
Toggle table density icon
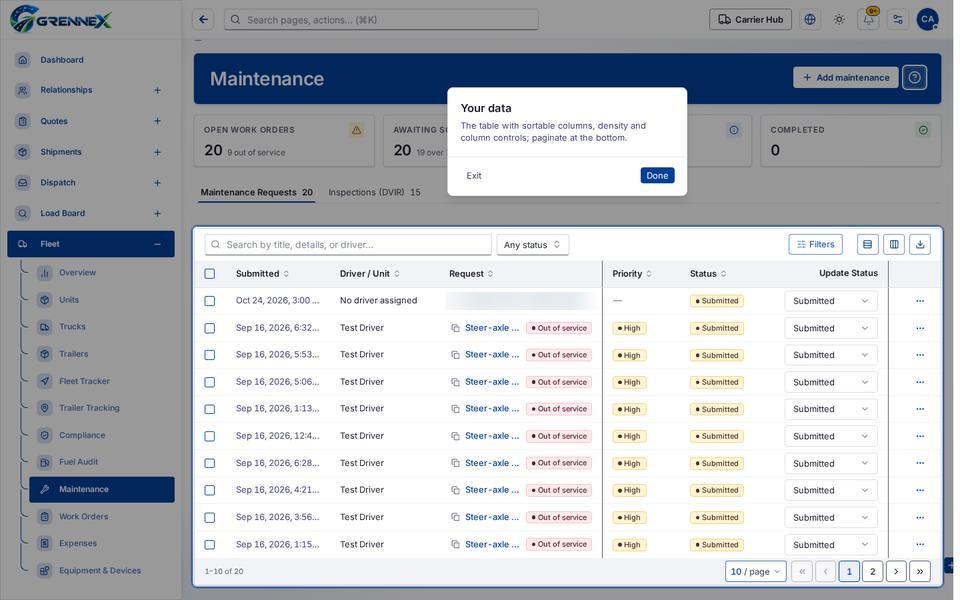(x=868, y=244)
